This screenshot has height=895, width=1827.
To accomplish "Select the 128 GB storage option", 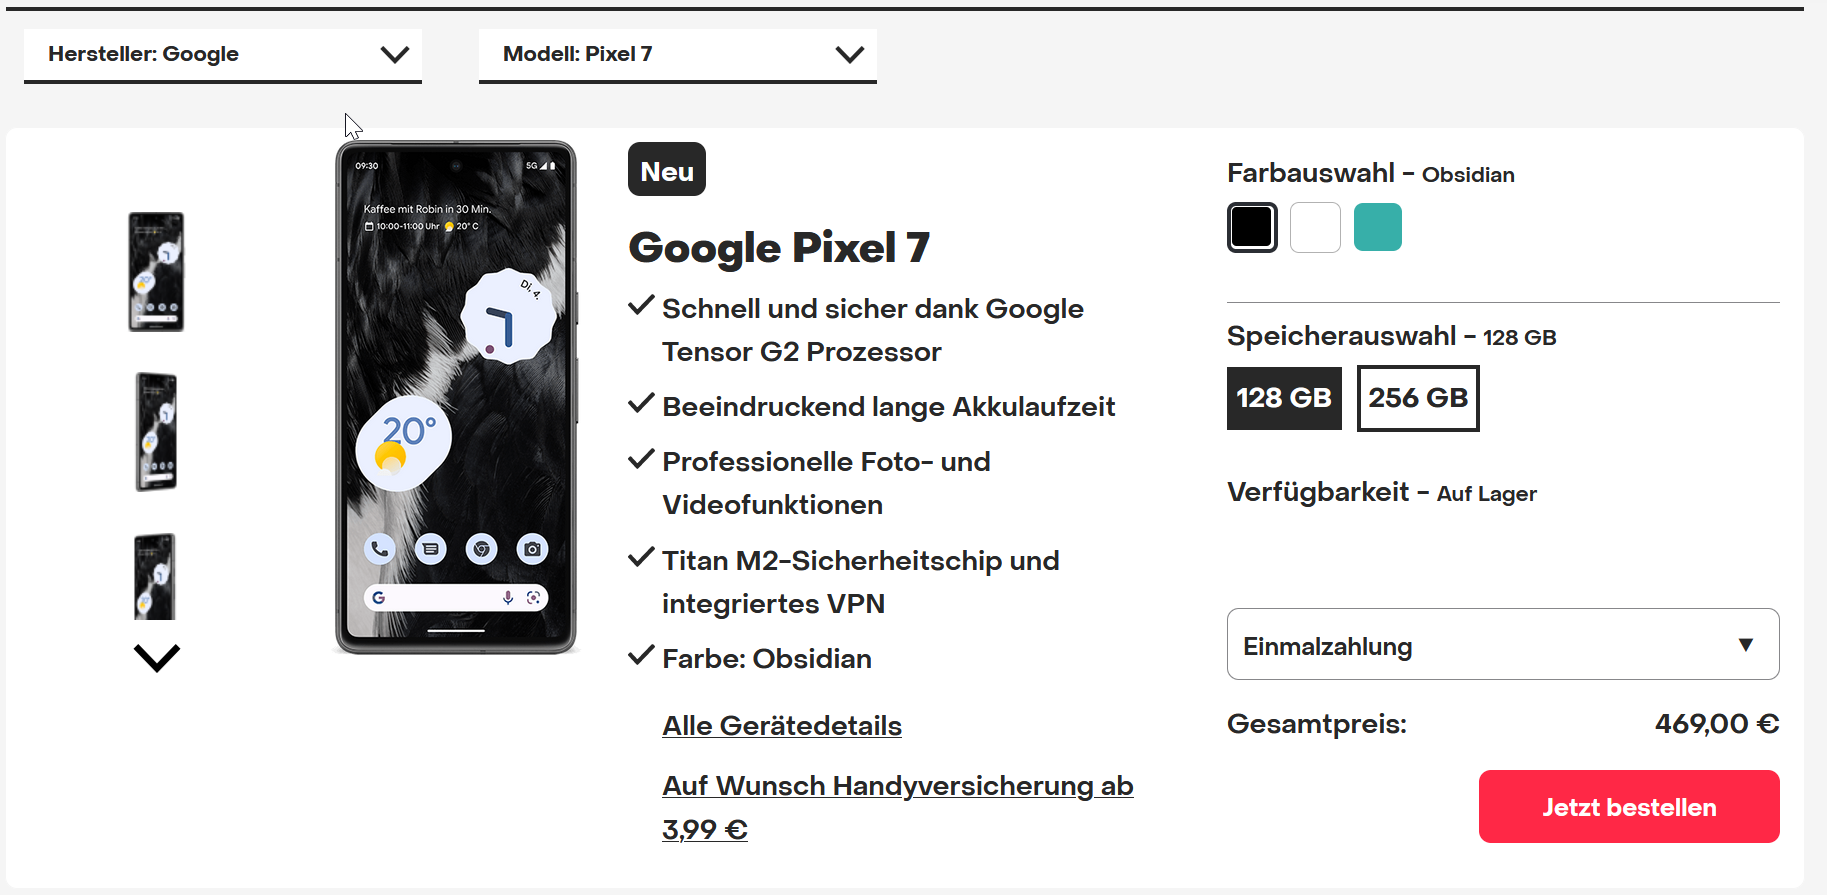I will tap(1284, 398).
